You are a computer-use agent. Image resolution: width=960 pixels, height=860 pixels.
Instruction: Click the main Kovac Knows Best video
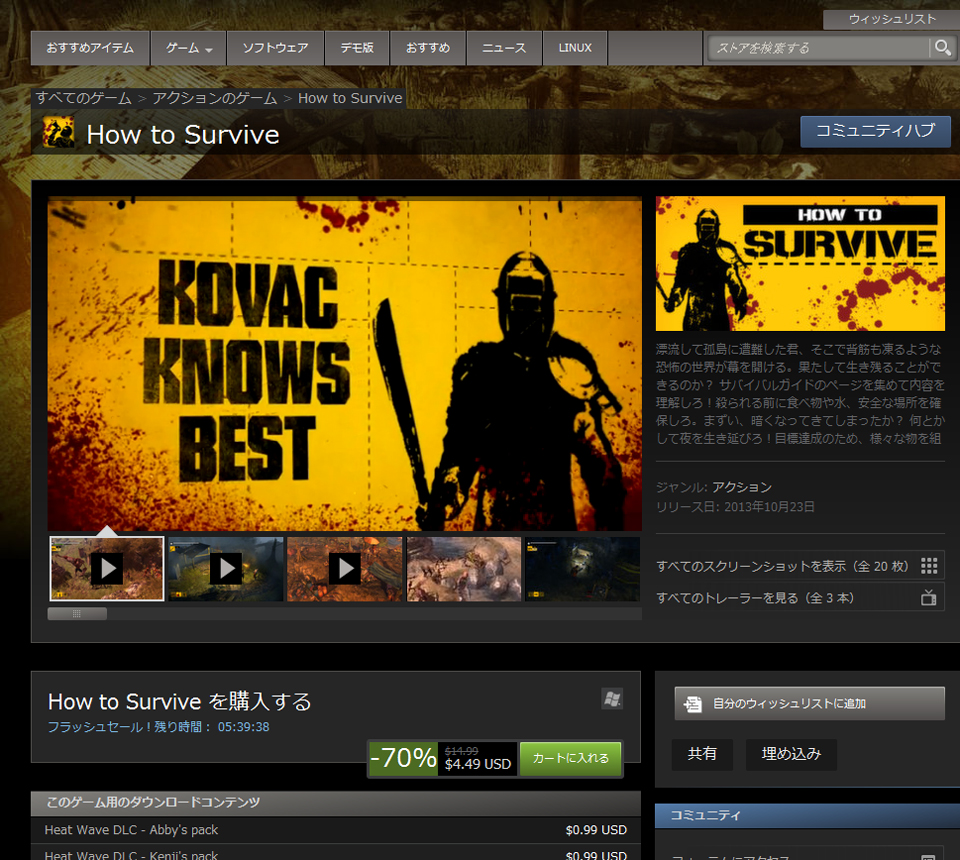click(x=345, y=364)
